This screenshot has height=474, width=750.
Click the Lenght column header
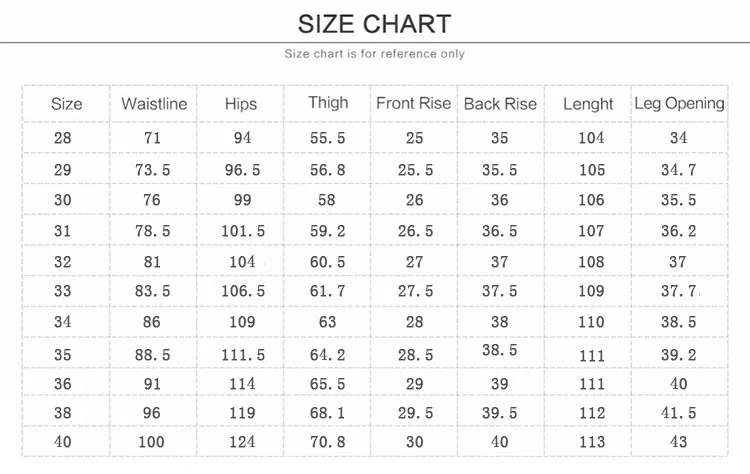pos(588,104)
